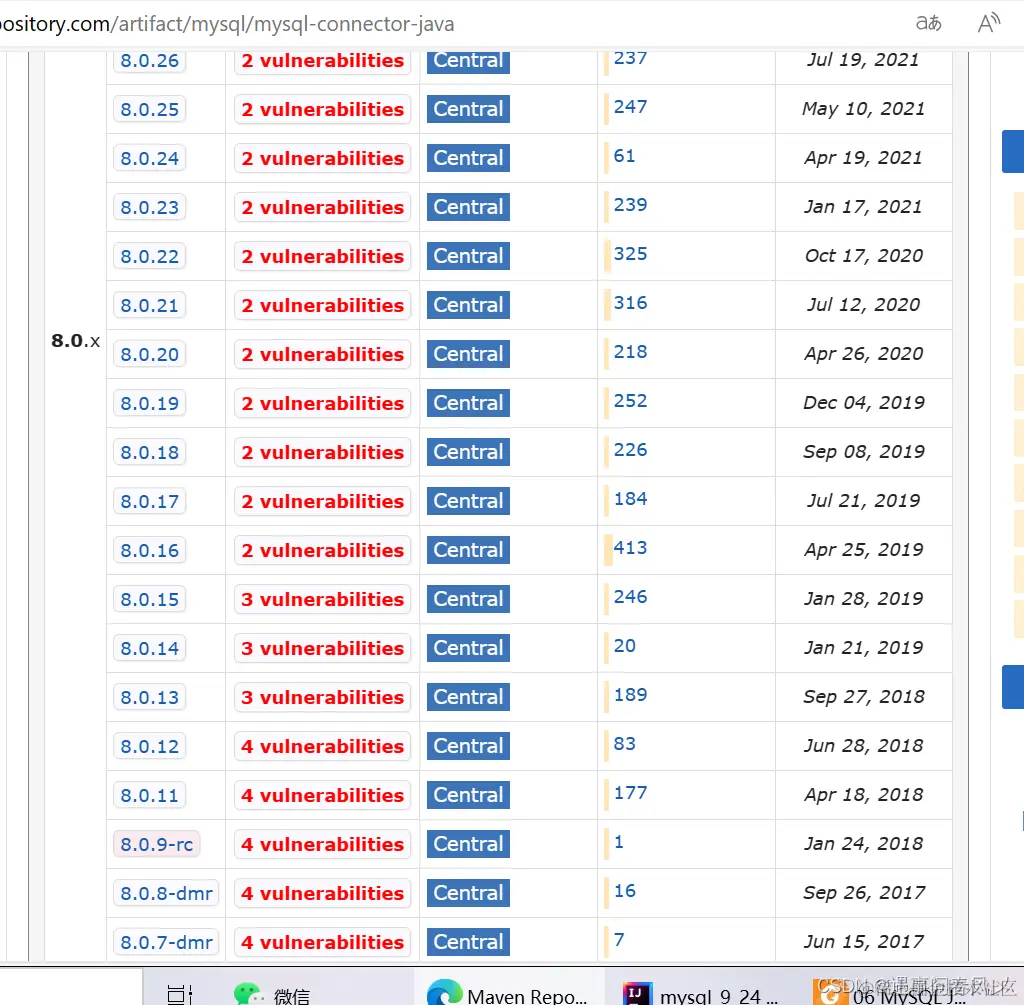Open version 8.0.22 link
Screen dimensions: 1024x1005
(x=150, y=256)
